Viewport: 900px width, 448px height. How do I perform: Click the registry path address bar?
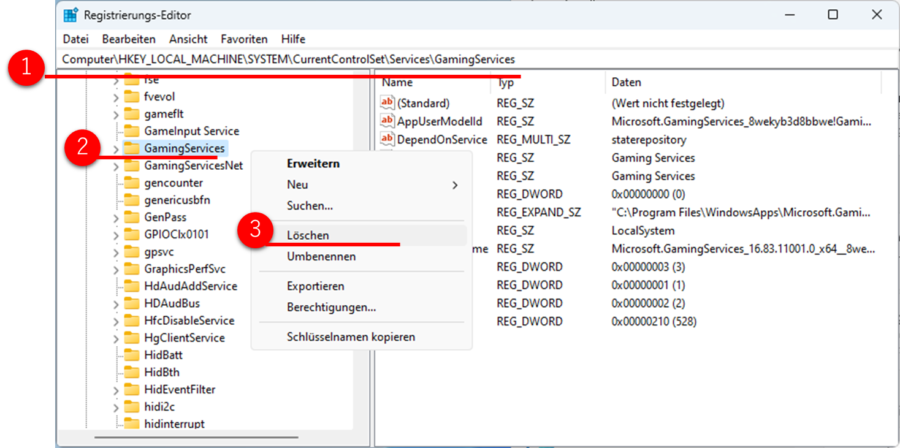478,59
